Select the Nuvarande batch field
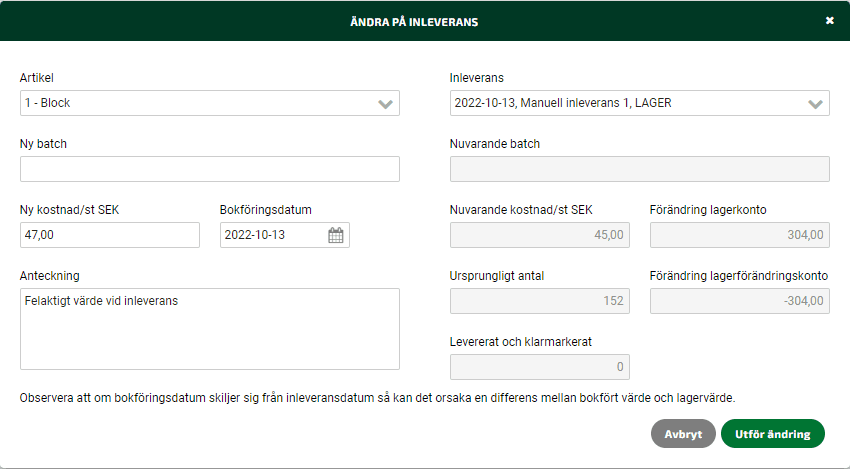The height and width of the screenshot is (469, 850). point(640,169)
